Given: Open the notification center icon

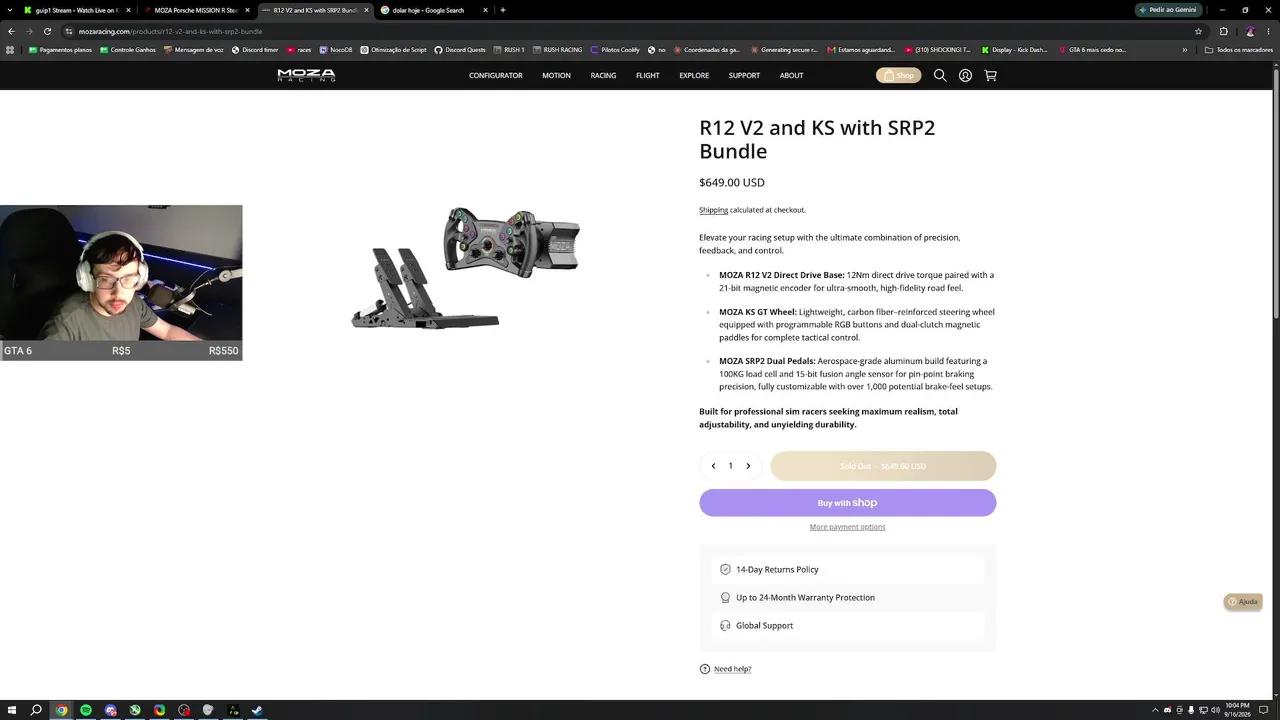Looking at the screenshot, I should [x=1263, y=710].
